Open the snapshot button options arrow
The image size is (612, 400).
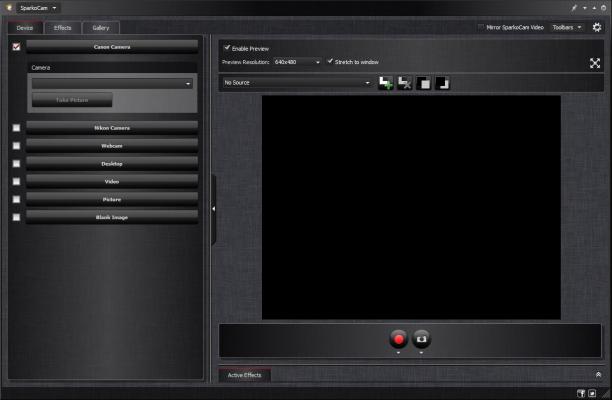421,353
